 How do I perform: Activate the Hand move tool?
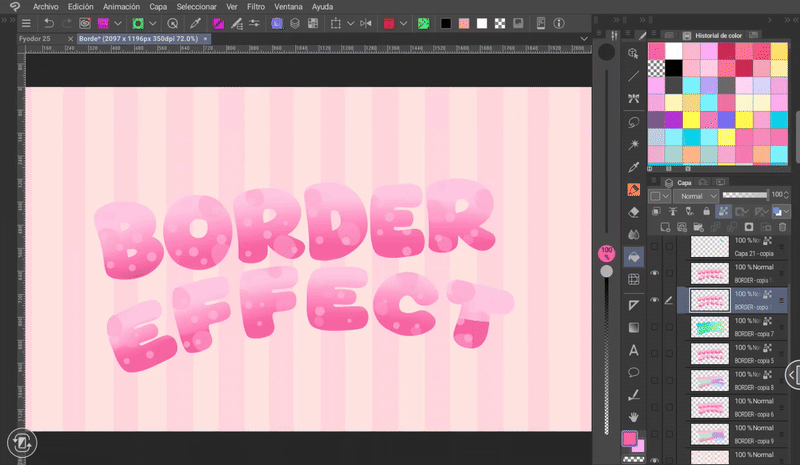[633, 416]
